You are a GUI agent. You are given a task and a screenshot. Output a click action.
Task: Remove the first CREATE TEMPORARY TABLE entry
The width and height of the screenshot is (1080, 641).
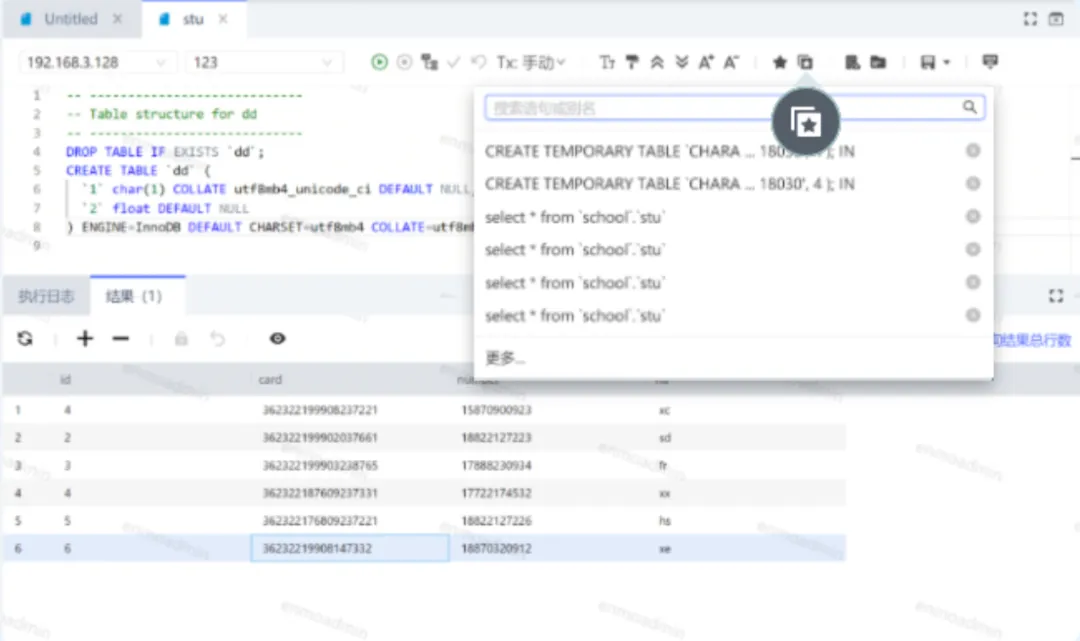tap(973, 151)
